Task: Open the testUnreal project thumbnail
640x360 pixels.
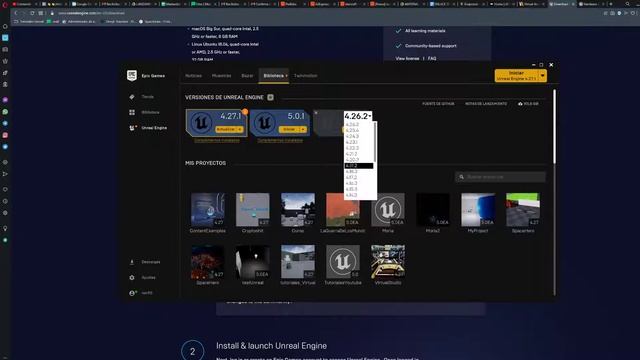Action: 253,262
